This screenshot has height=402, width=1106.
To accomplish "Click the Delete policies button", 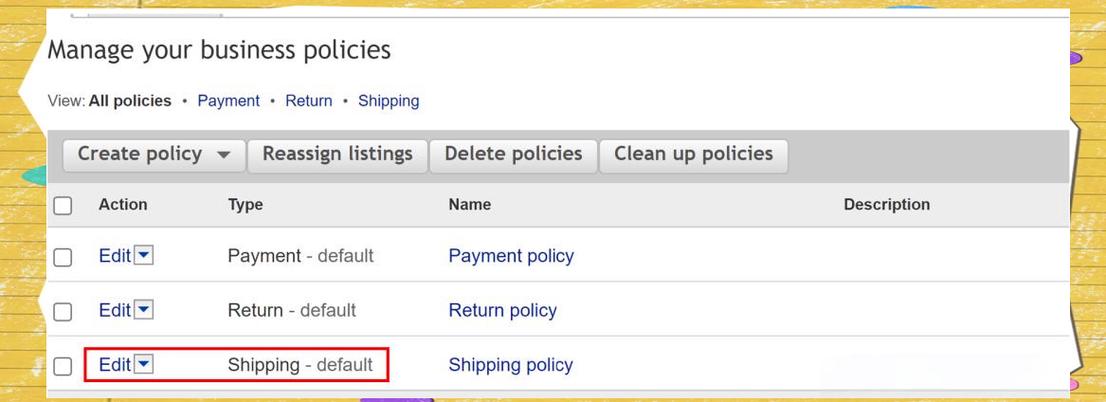I will pyautogui.click(x=513, y=155).
